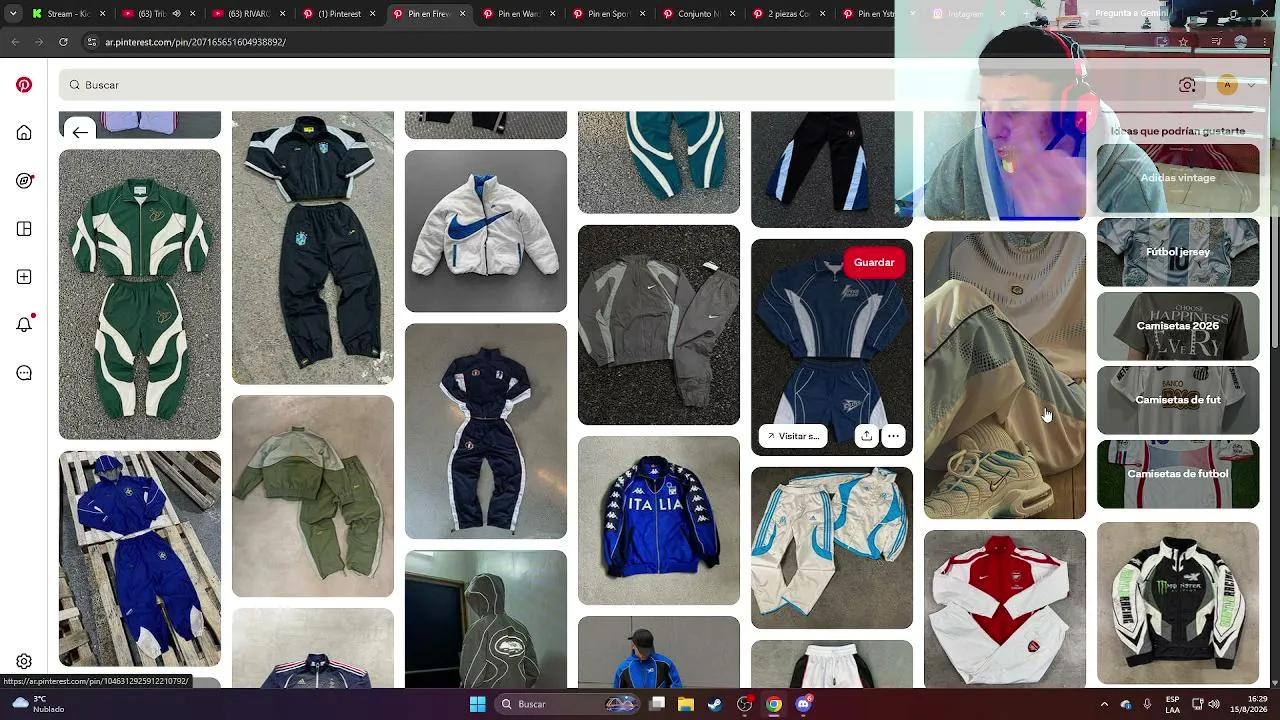Switch to the (1) Pinterest tab
Viewport: 1280px width, 720px height.
(x=340, y=14)
